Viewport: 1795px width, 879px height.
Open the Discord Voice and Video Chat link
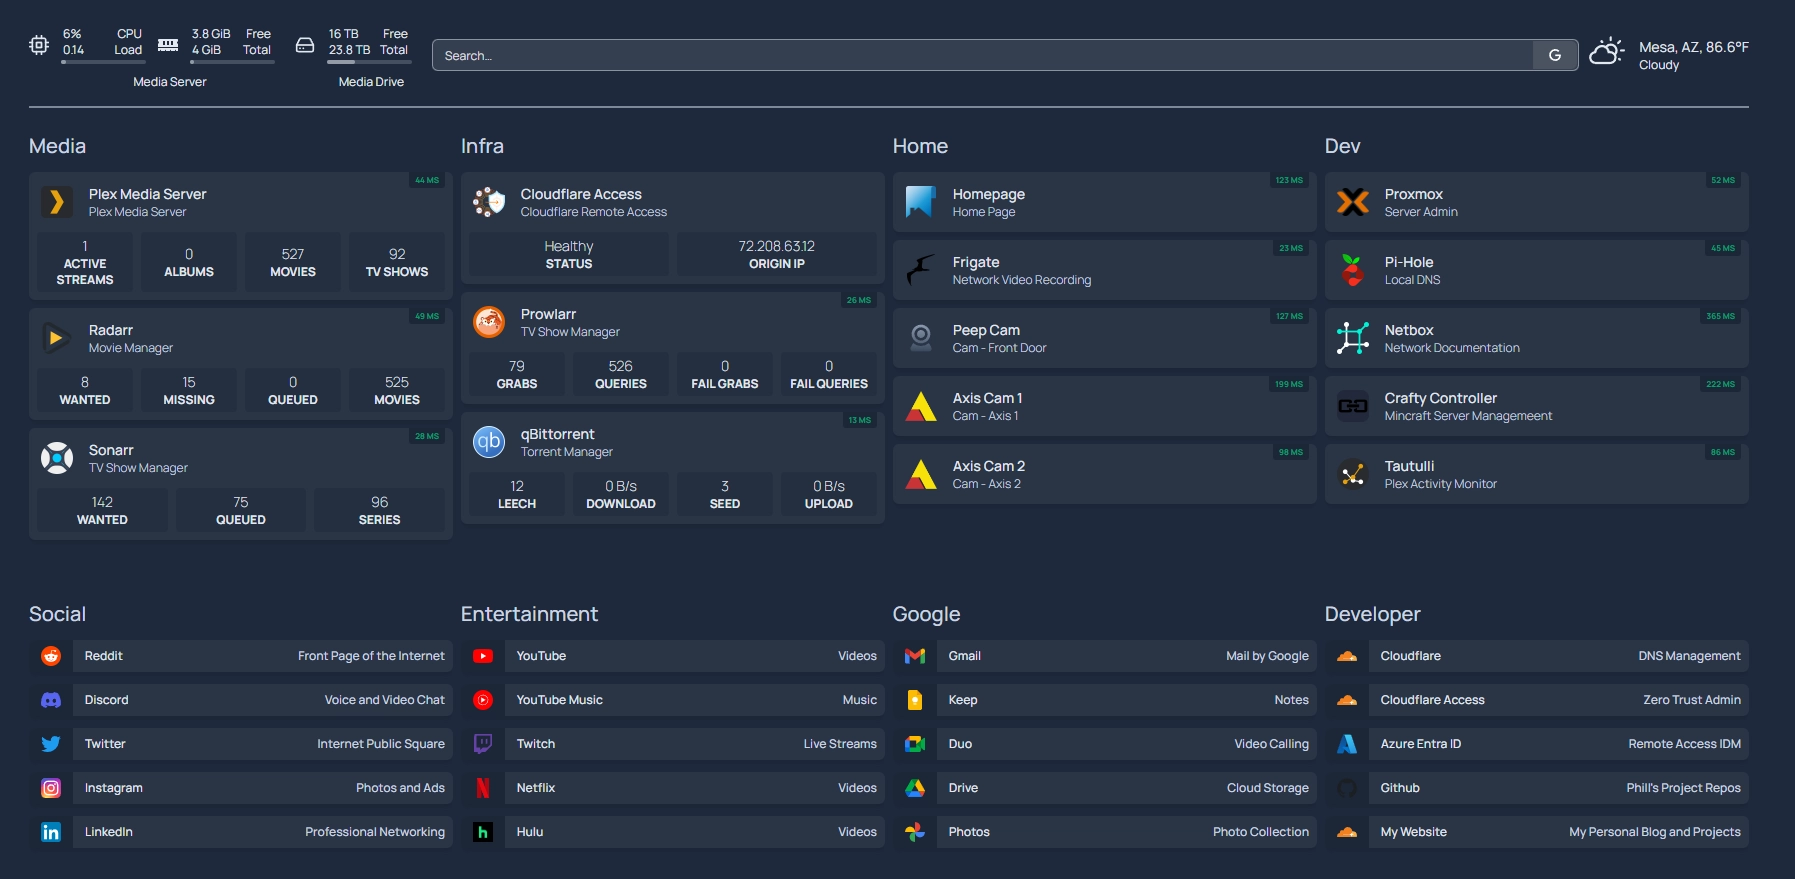[263, 700]
